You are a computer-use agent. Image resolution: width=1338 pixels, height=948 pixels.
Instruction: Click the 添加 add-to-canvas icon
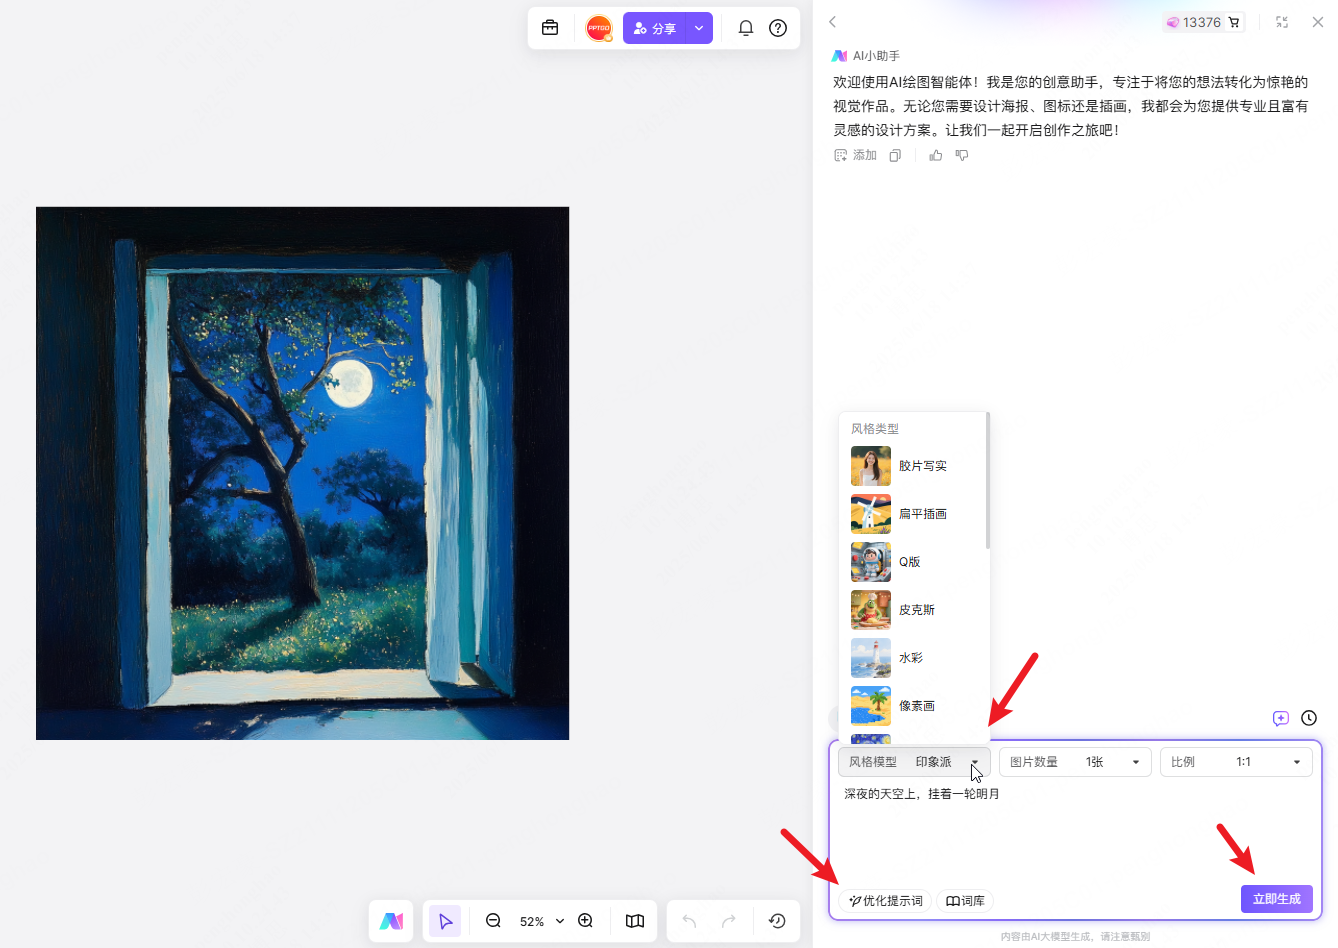[855, 155]
